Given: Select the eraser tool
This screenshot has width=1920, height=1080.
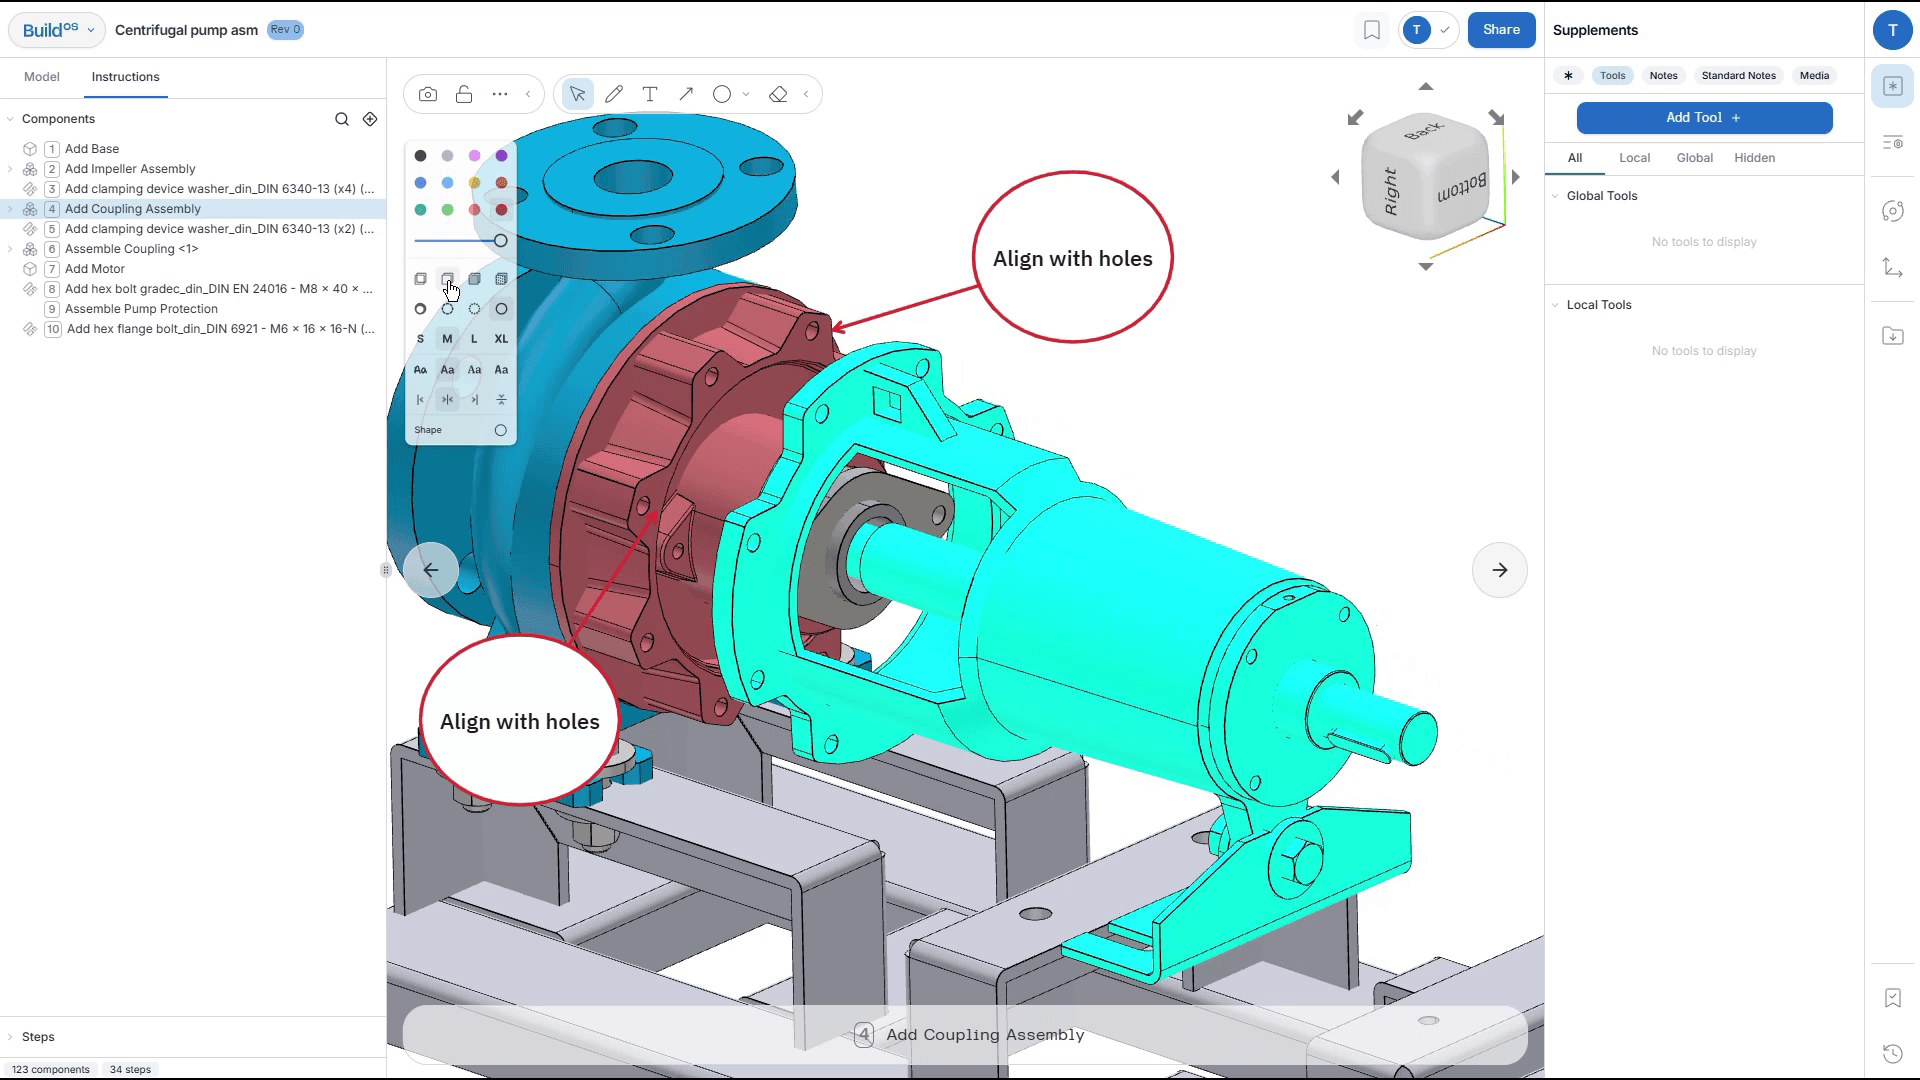Looking at the screenshot, I should (x=778, y=94).
